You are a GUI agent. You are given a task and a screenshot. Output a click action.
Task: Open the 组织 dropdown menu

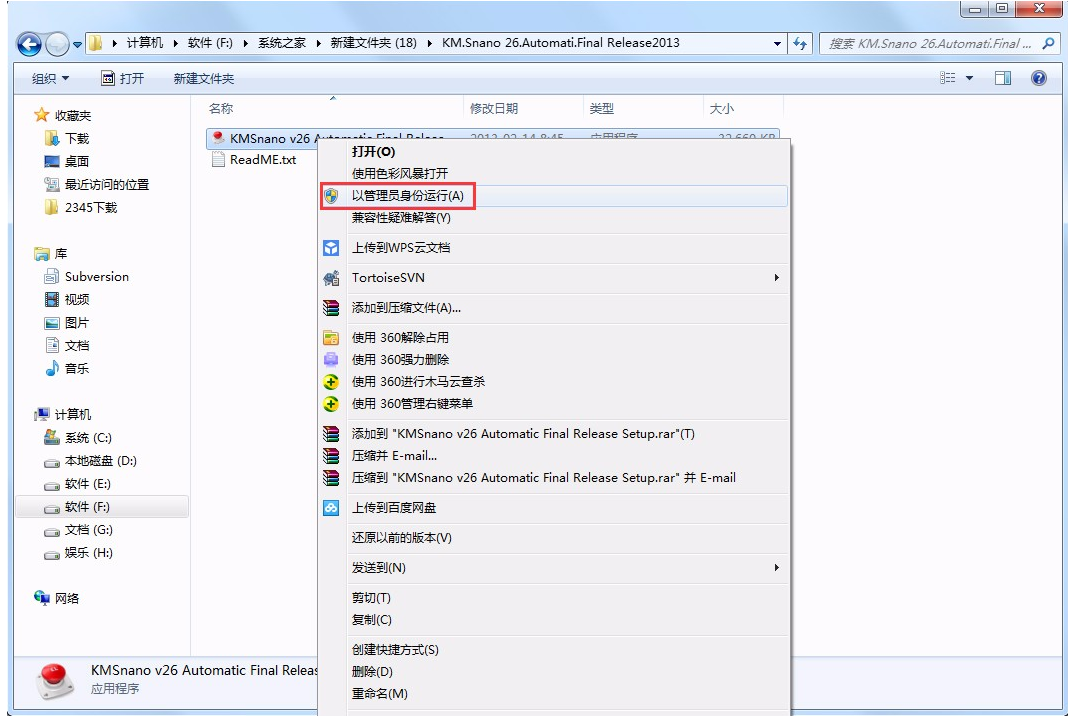(50, 78)
